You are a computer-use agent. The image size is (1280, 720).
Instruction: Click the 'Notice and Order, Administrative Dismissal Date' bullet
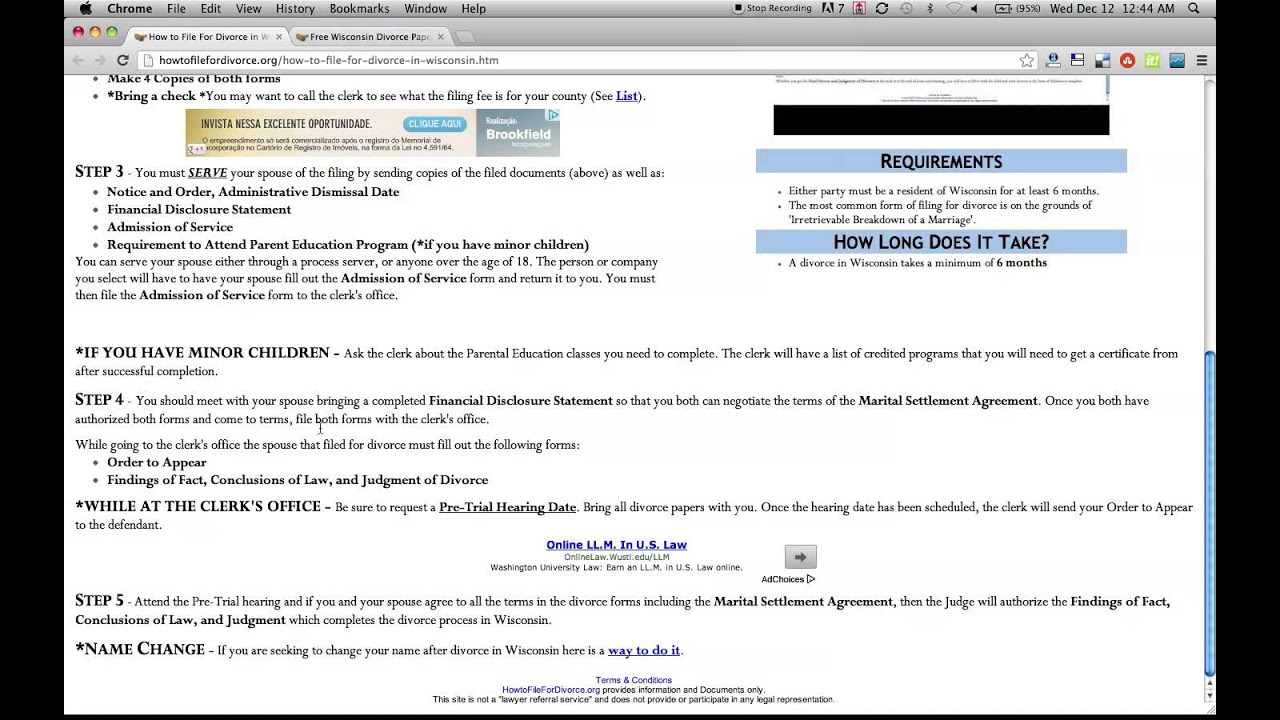[253, 192]
